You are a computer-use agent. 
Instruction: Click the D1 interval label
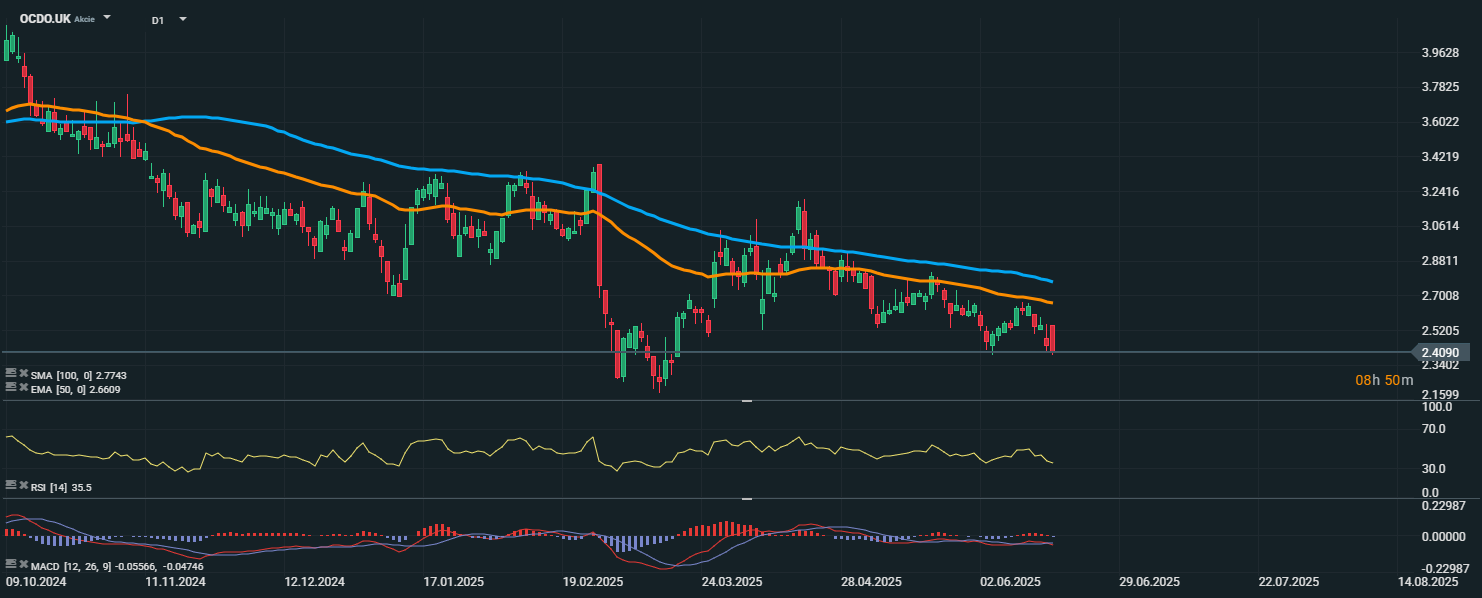pos(158,20)
